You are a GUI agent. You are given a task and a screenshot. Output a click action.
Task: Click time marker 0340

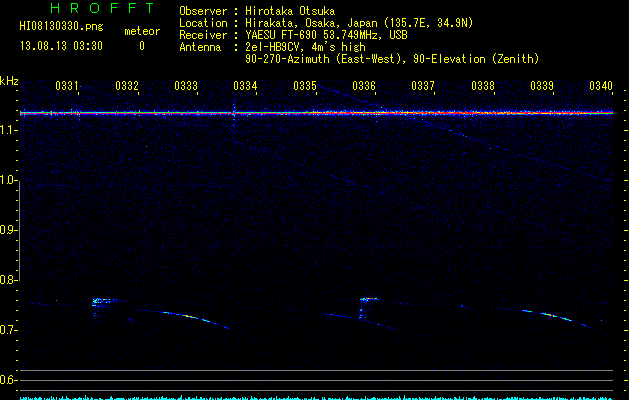pos(601,86)
